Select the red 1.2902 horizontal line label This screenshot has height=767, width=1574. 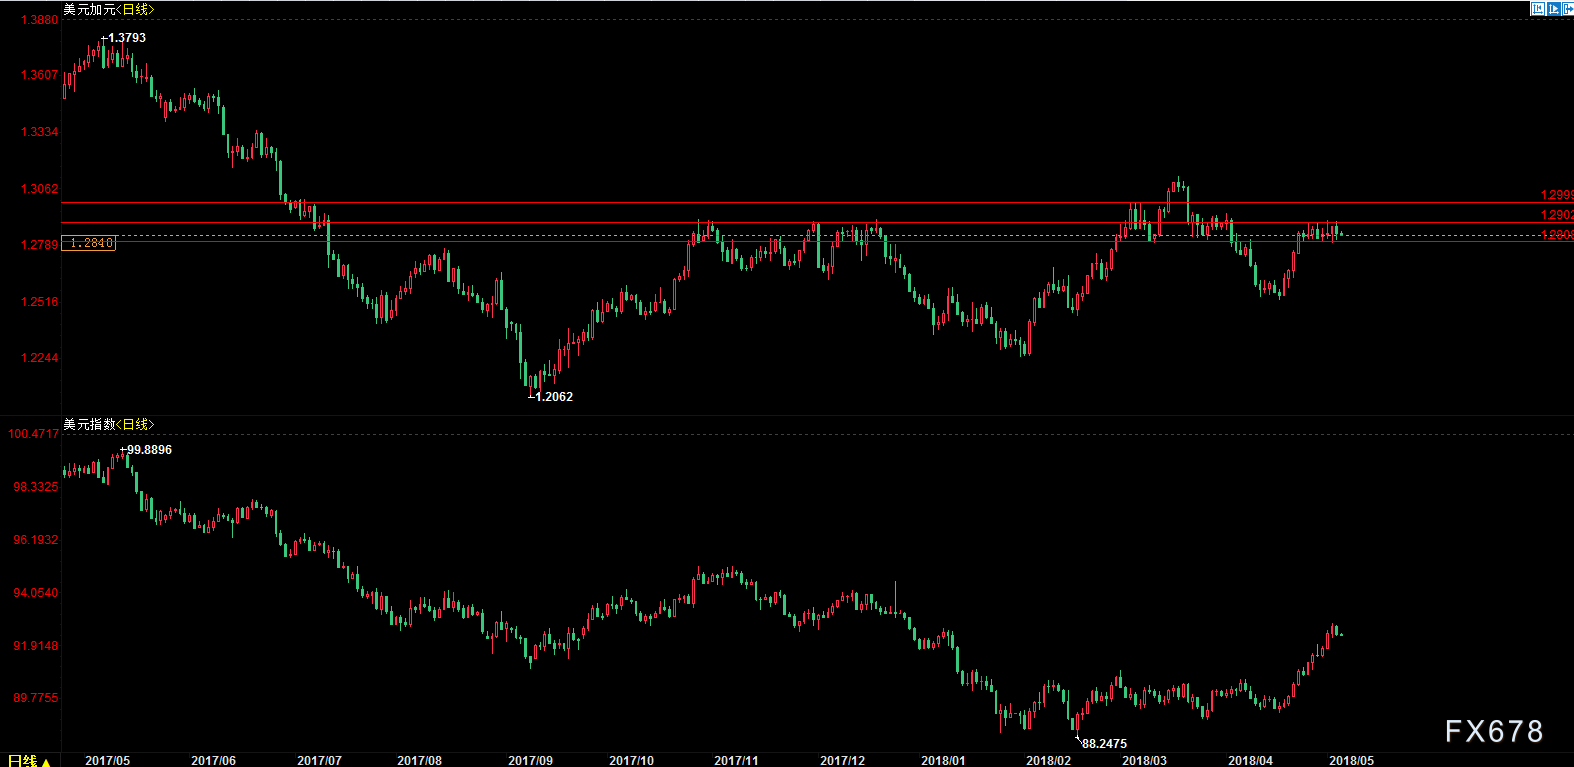(1557, 215)
